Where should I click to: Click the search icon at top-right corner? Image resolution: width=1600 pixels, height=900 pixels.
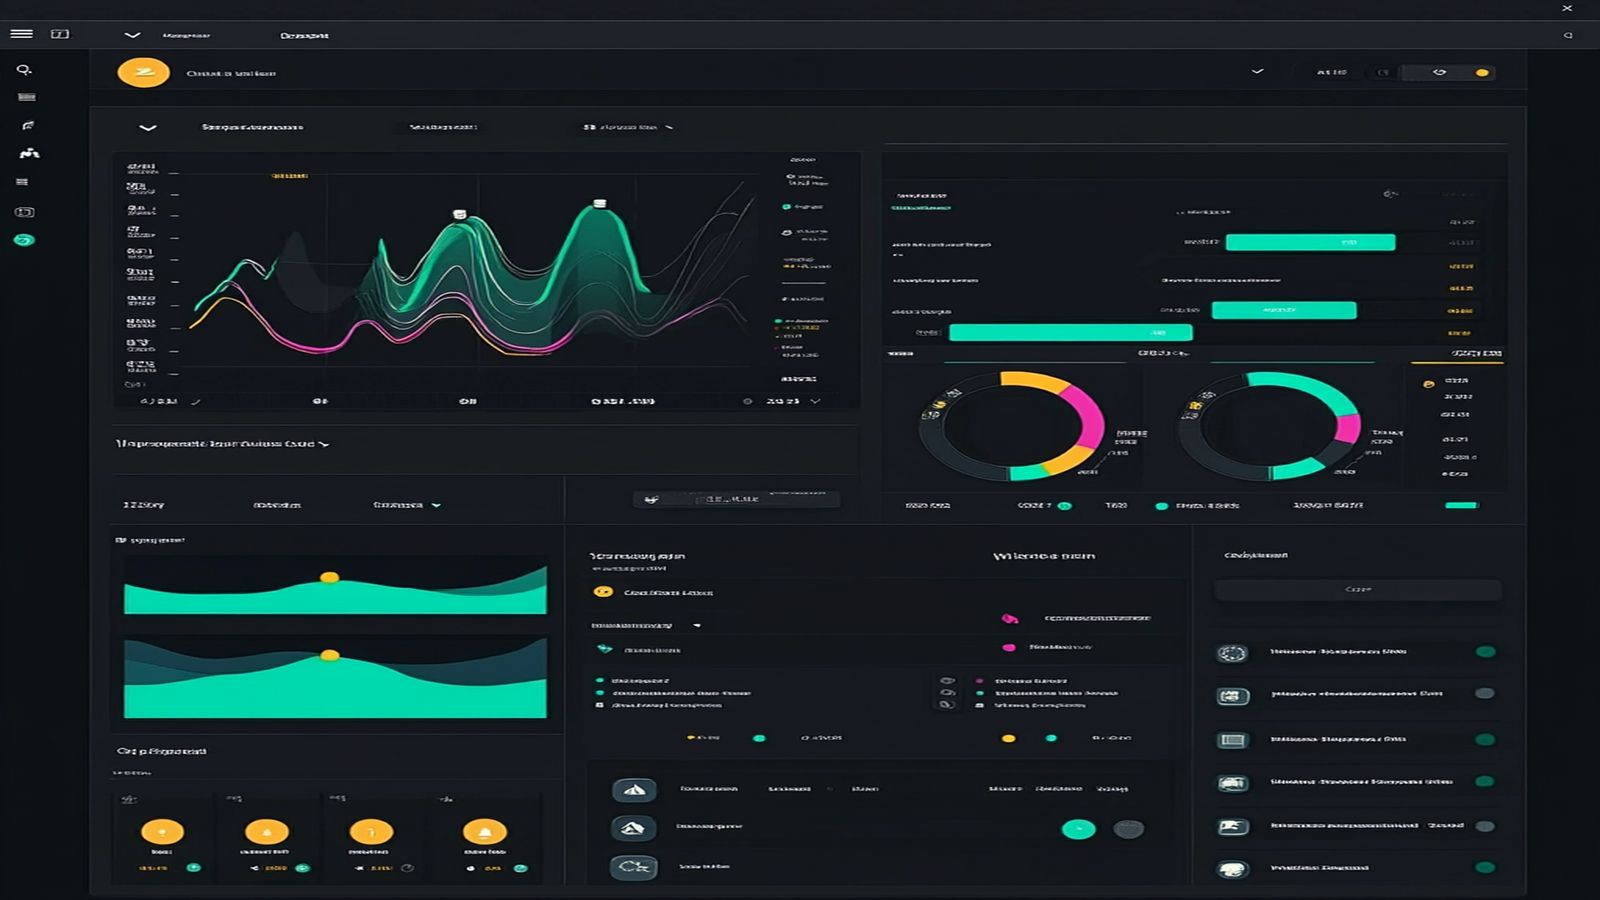coord(1568,35)
